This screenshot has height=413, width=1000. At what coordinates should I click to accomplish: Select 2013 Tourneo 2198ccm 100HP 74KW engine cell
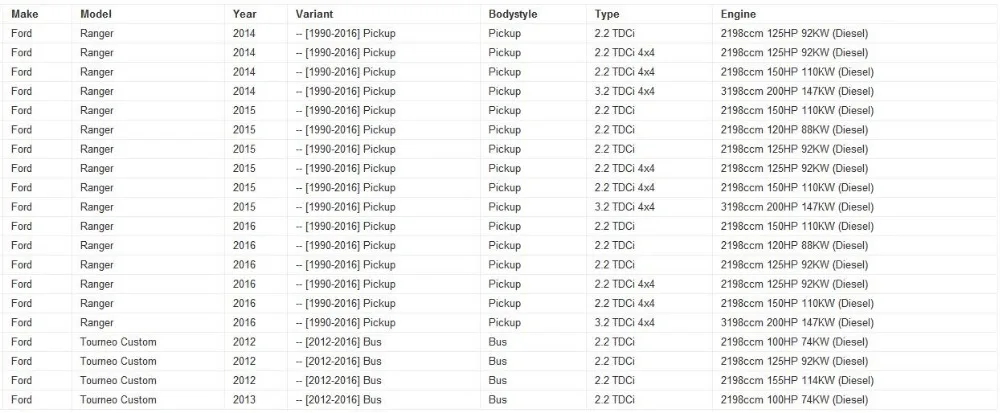tap(855, 400)
